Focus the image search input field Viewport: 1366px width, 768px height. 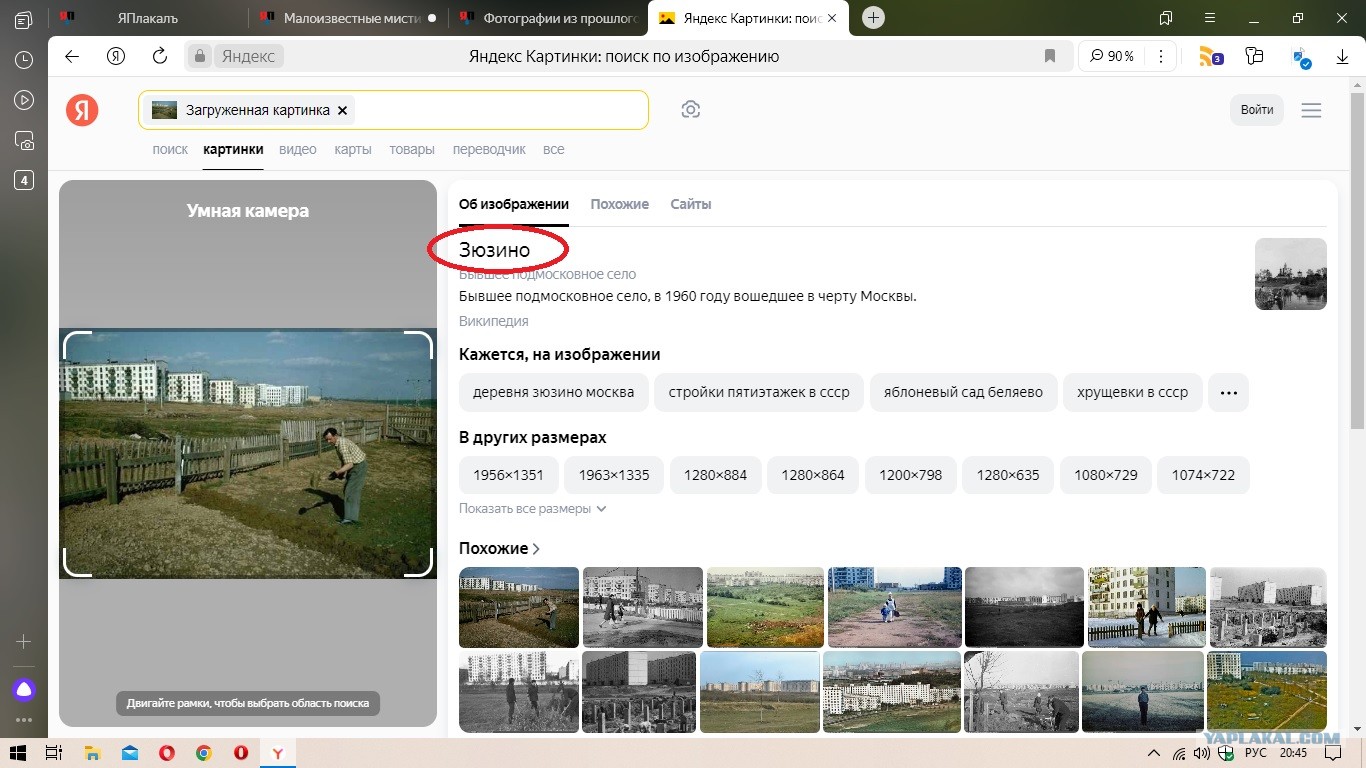pos(393,110)
